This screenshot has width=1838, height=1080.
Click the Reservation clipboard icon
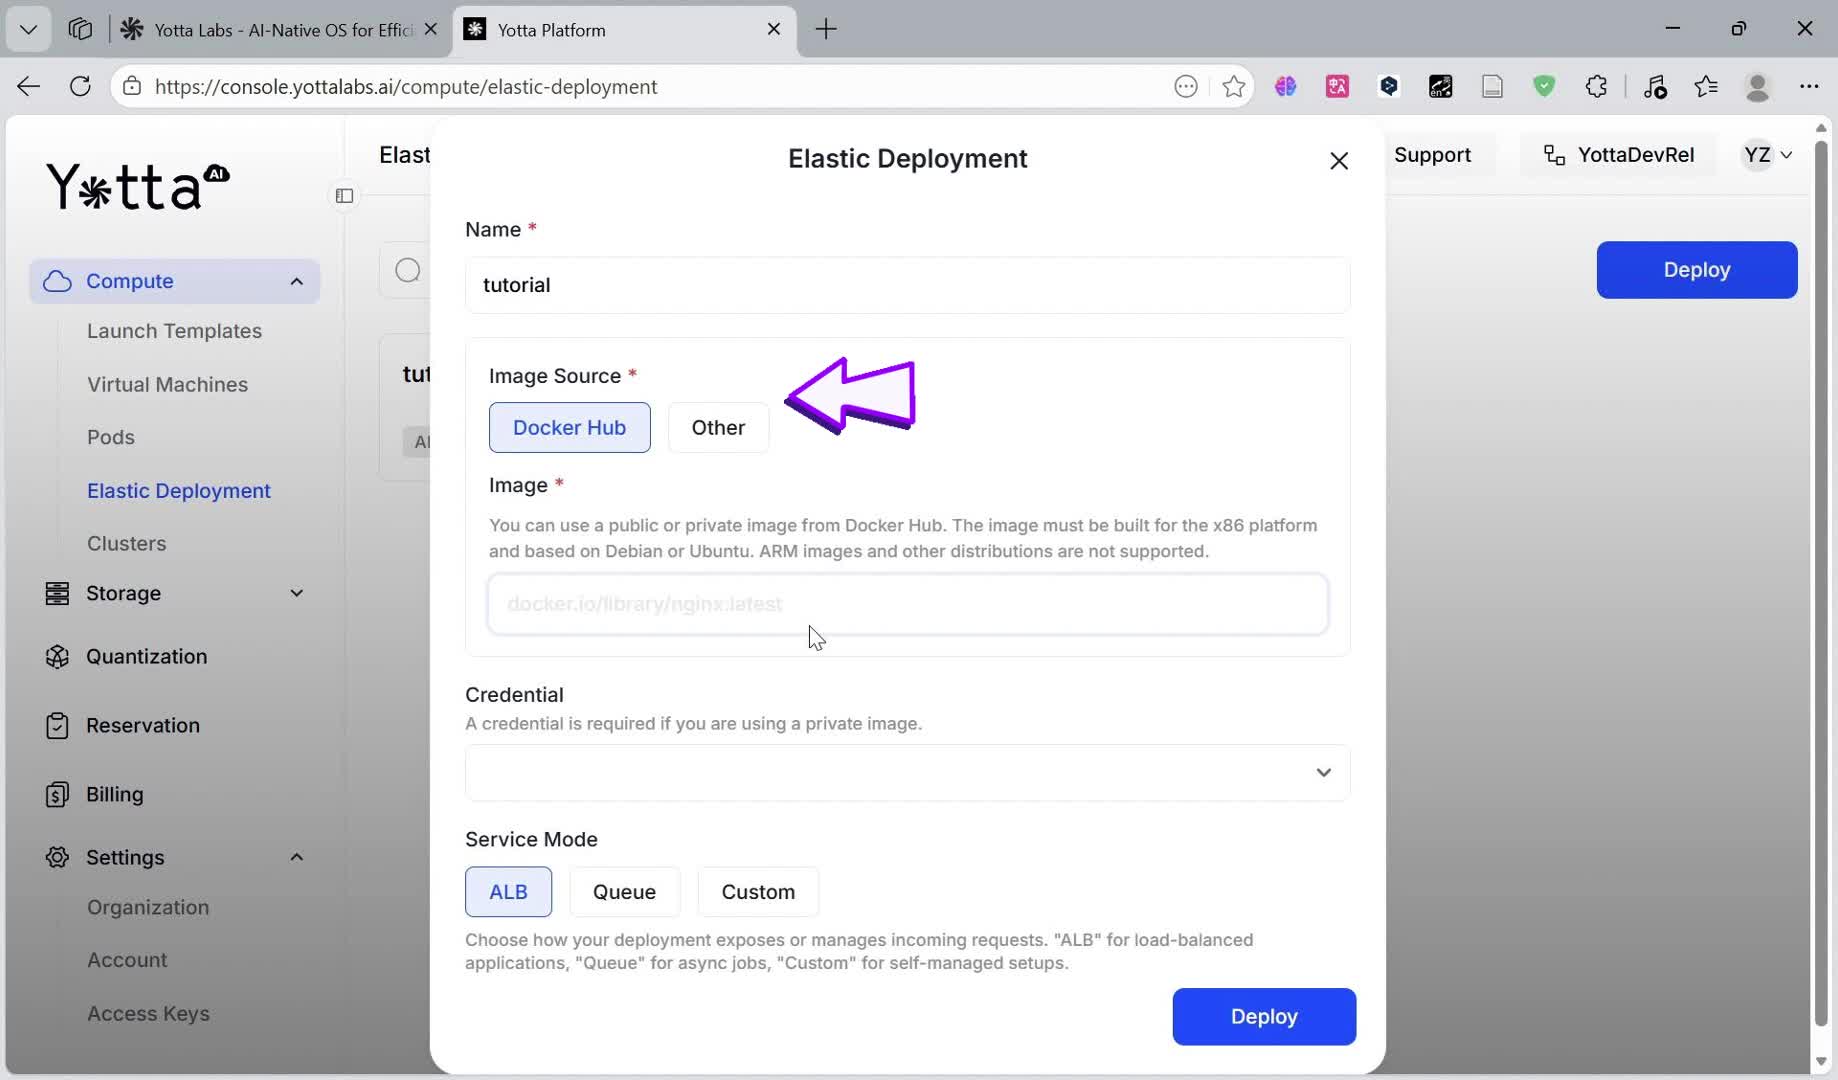[57, 726]
